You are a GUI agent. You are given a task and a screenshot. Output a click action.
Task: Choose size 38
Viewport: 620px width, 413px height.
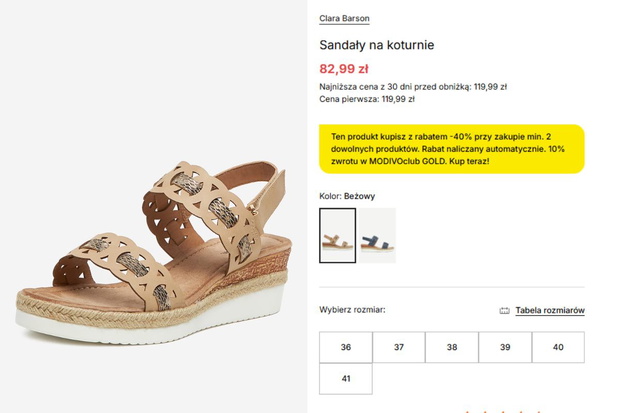452,347
